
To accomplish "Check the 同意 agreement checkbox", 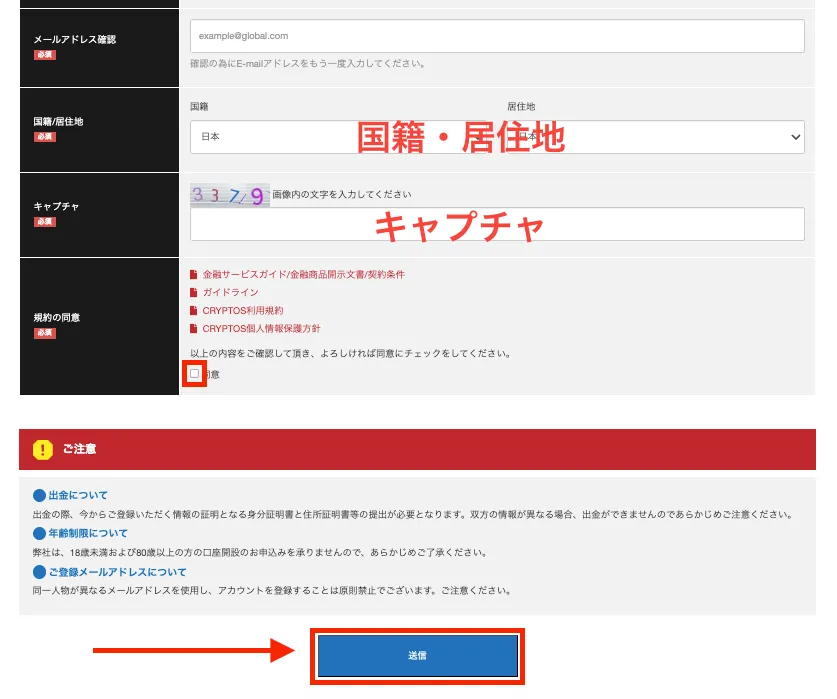I will (x=196, y=373).
